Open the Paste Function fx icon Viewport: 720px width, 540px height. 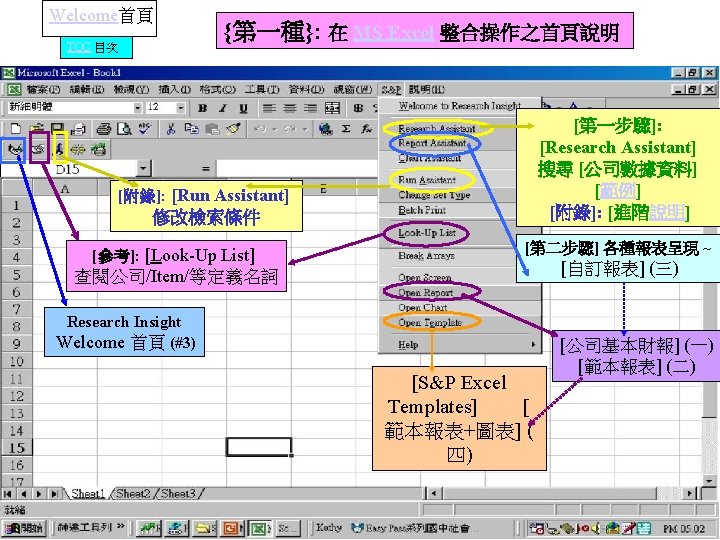366,129
